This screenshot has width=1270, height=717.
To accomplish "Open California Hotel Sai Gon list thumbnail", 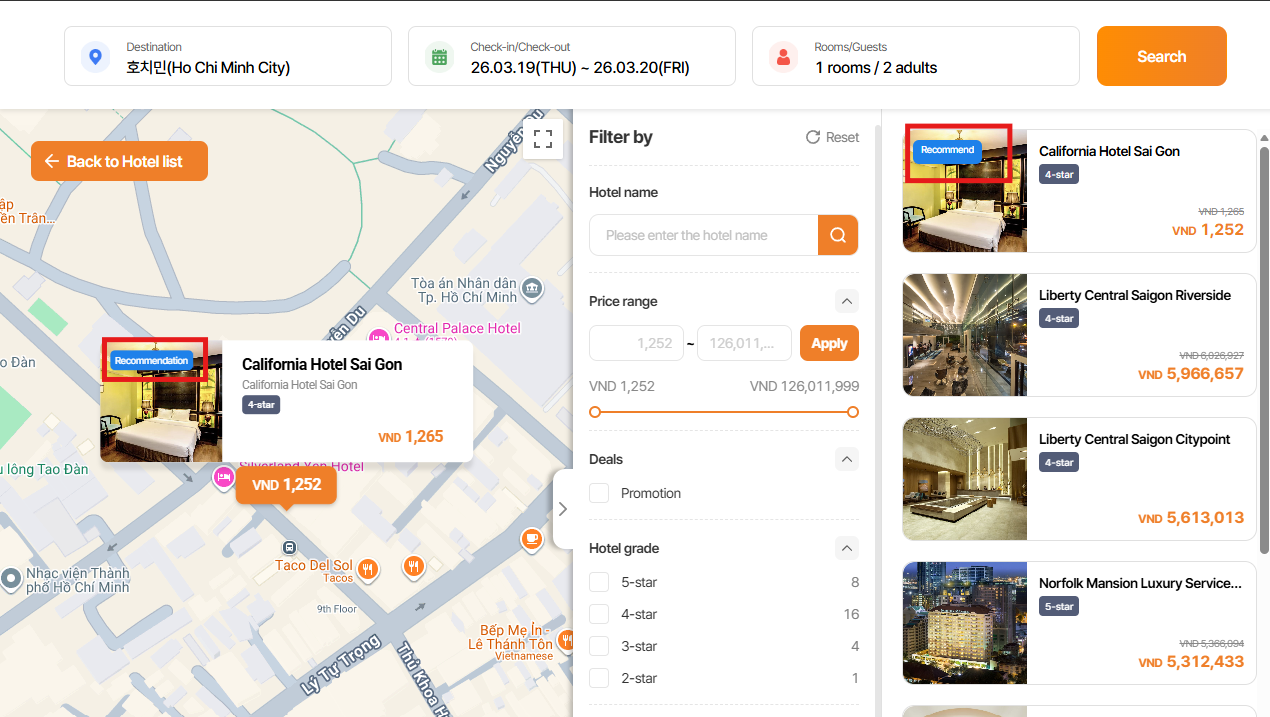I will [x=965, y=190].
